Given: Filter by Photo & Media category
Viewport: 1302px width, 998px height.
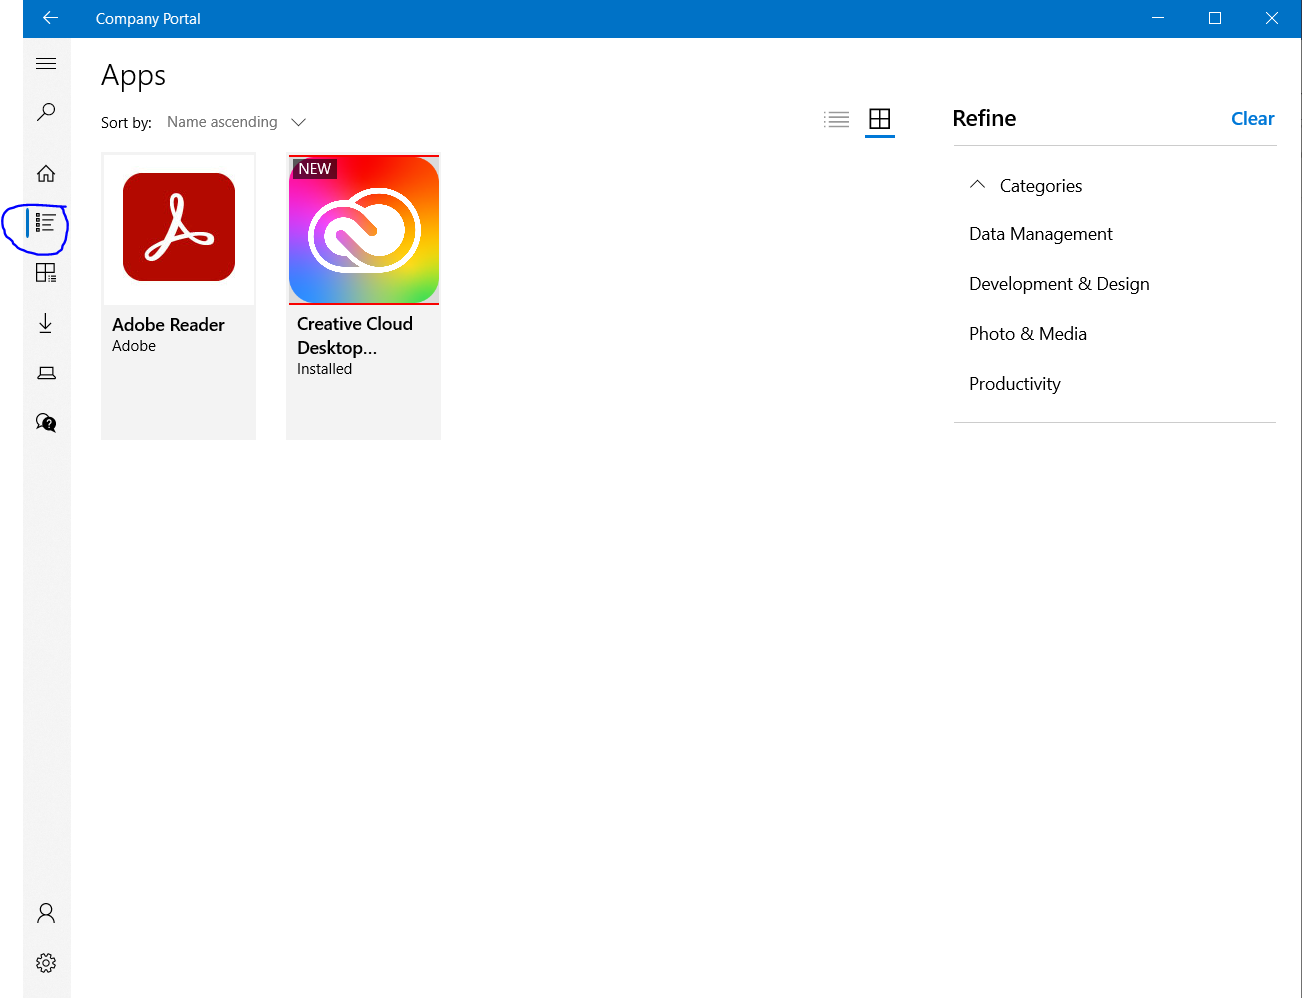Looking at the screenshot, I should (1027, 334).
